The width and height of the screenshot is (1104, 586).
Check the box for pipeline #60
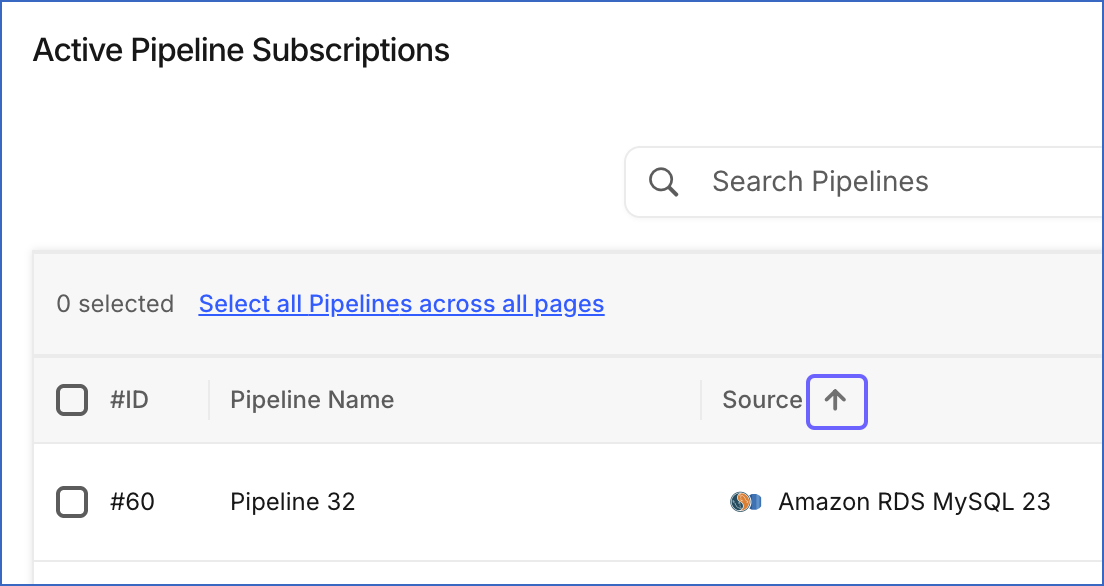pyautogui.click(x=72, y=502)
